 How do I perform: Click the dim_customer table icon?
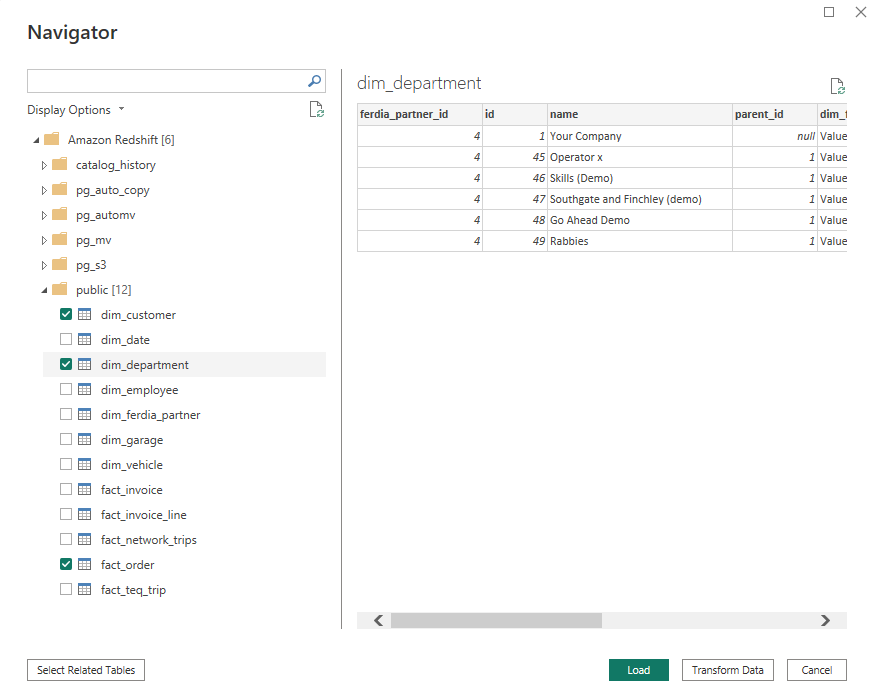click(x=85, y=315)
